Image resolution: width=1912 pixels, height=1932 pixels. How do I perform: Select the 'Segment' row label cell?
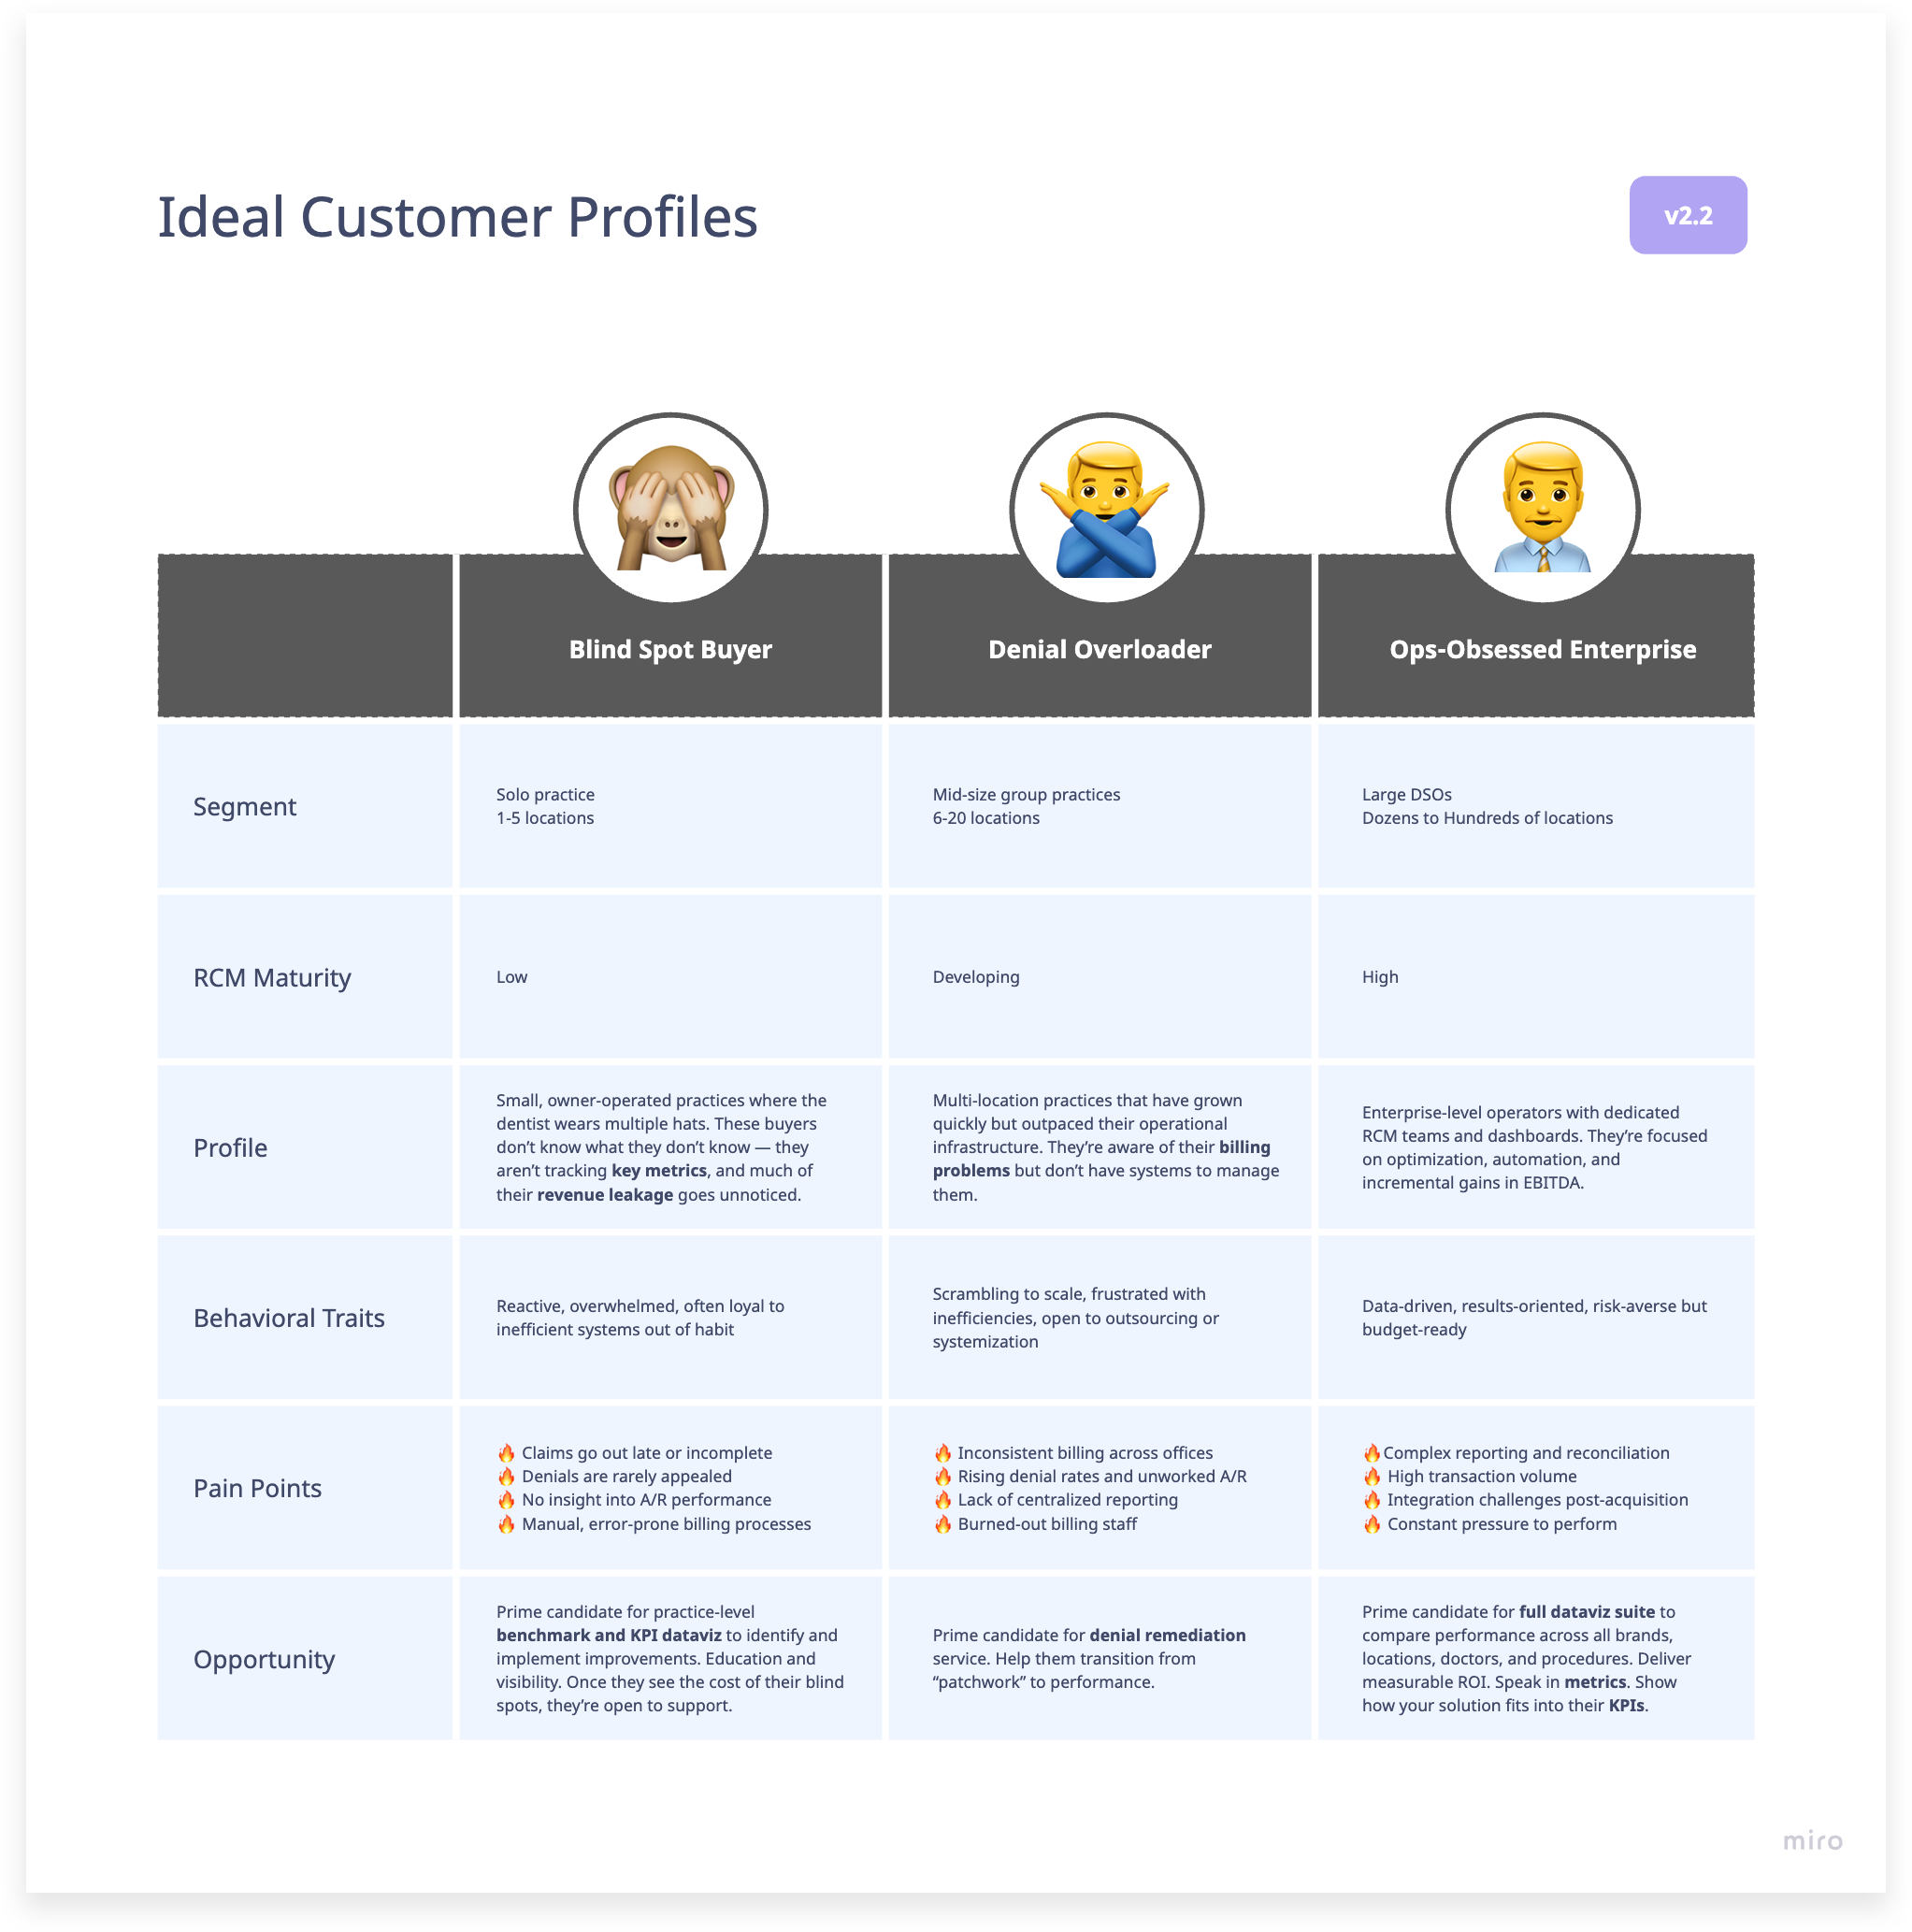point(305,806)
